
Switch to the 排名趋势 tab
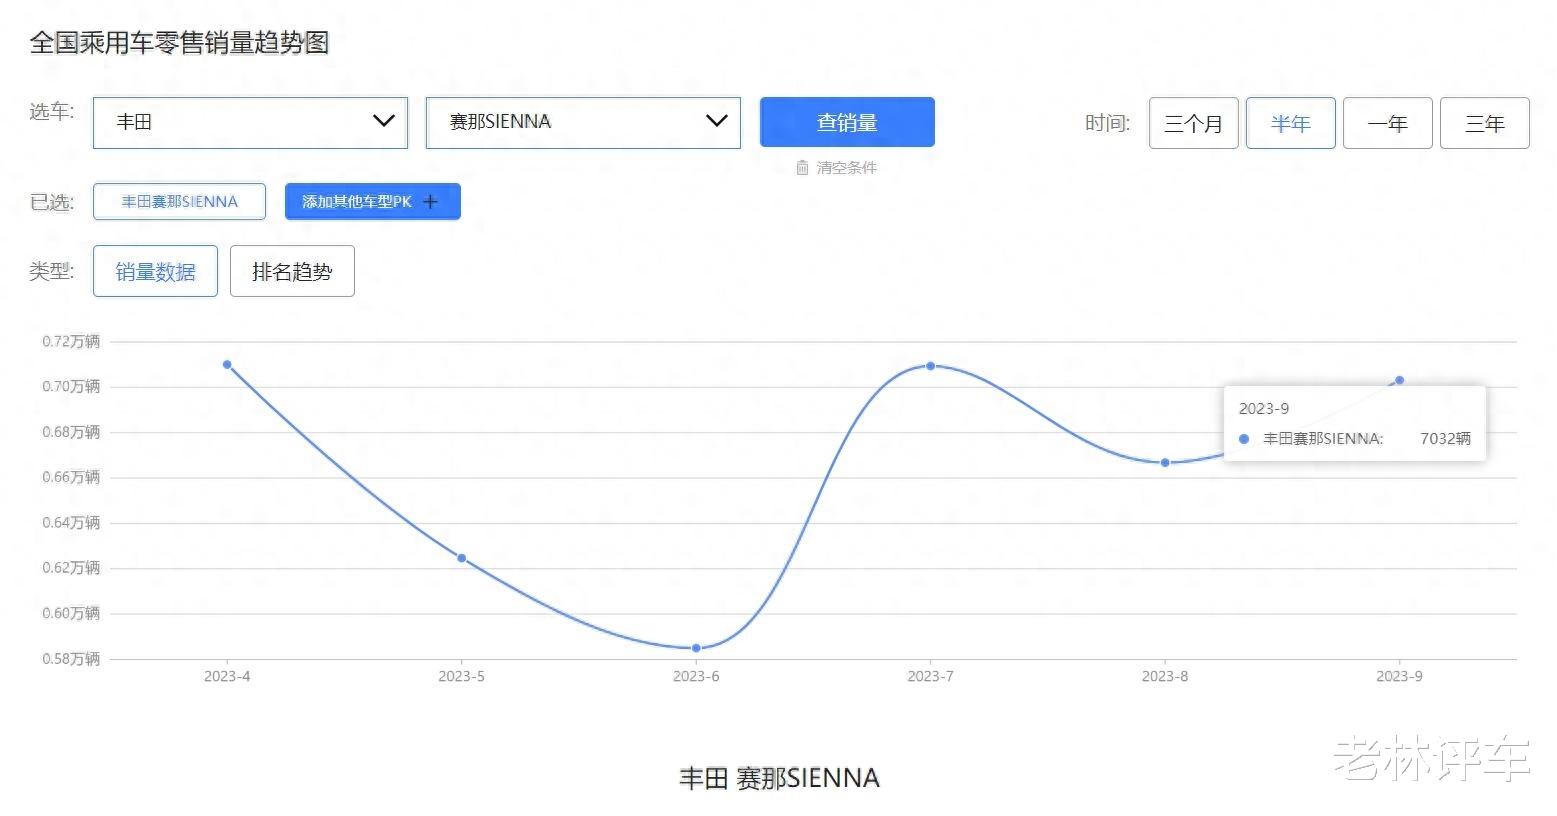(x=292, y=271)
